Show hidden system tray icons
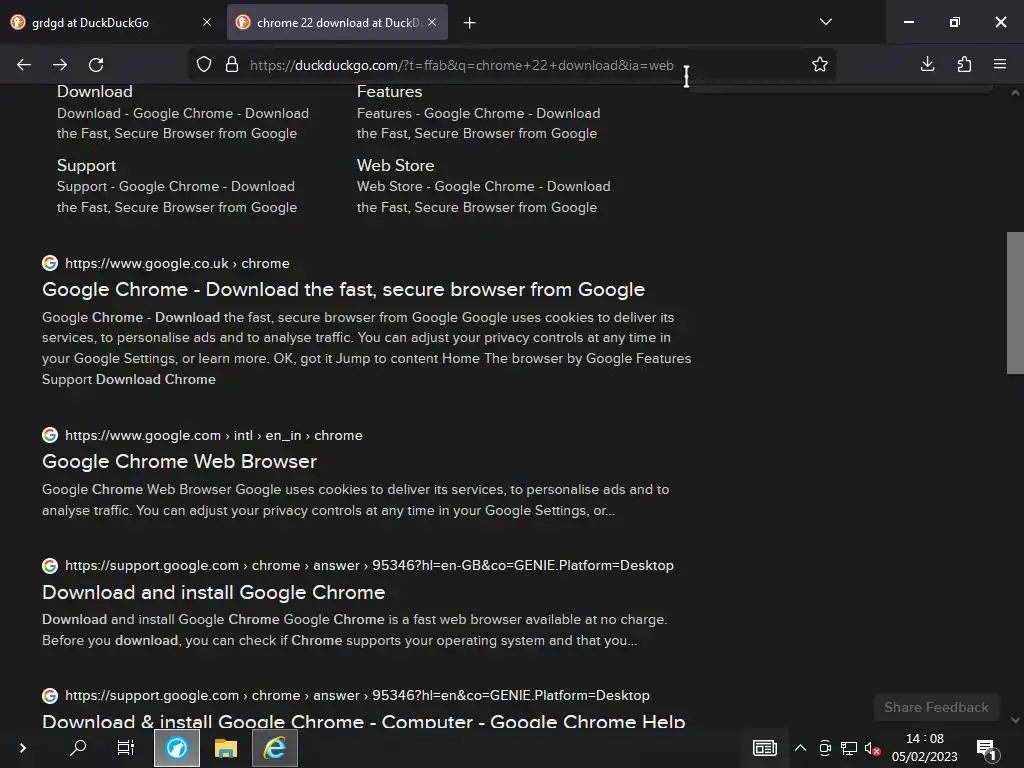Screen dimensions: 1024x768 tap(800, 748)
